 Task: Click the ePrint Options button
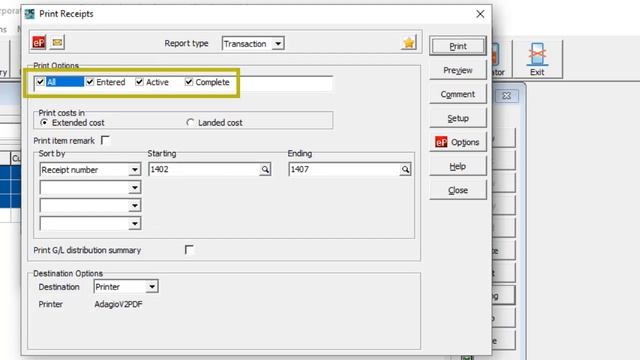[458, 142]
